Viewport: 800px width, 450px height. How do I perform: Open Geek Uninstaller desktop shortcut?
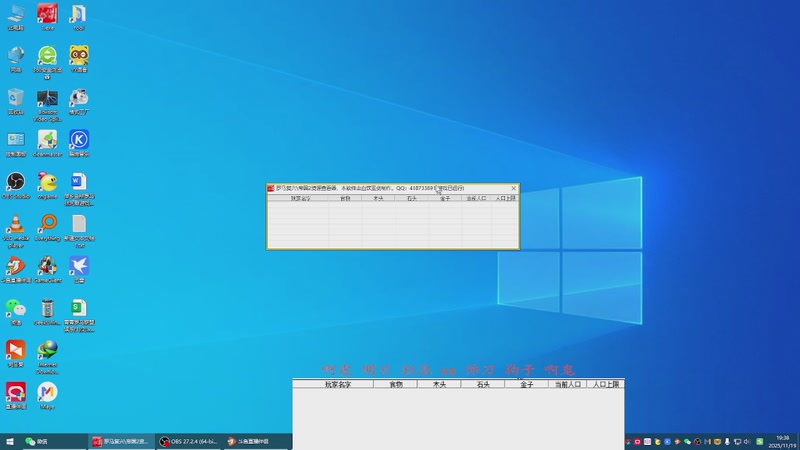click(x=47, y=312)
